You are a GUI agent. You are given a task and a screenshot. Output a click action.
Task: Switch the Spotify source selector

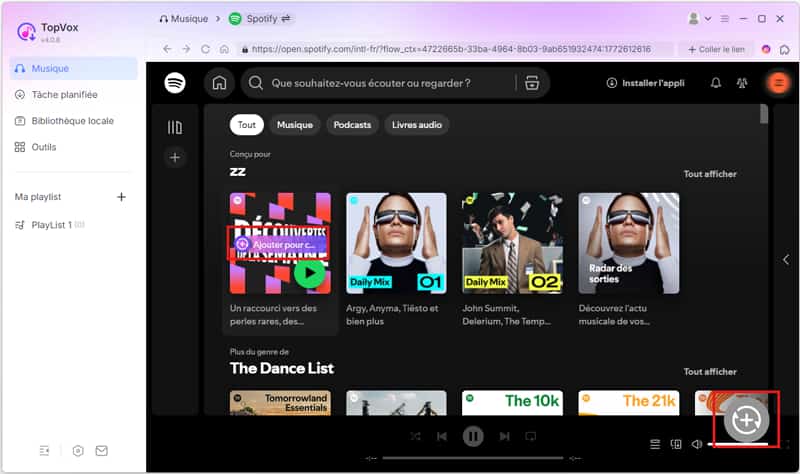260,19
